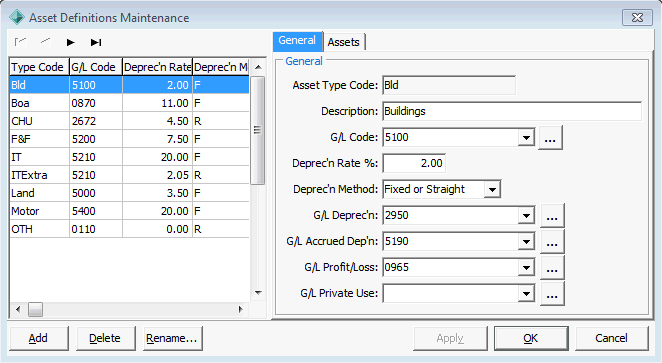Select the IT row
Image resolution: width=662 pixels, height=363 pixels.
pyautogui.click(x=129, y=157)
